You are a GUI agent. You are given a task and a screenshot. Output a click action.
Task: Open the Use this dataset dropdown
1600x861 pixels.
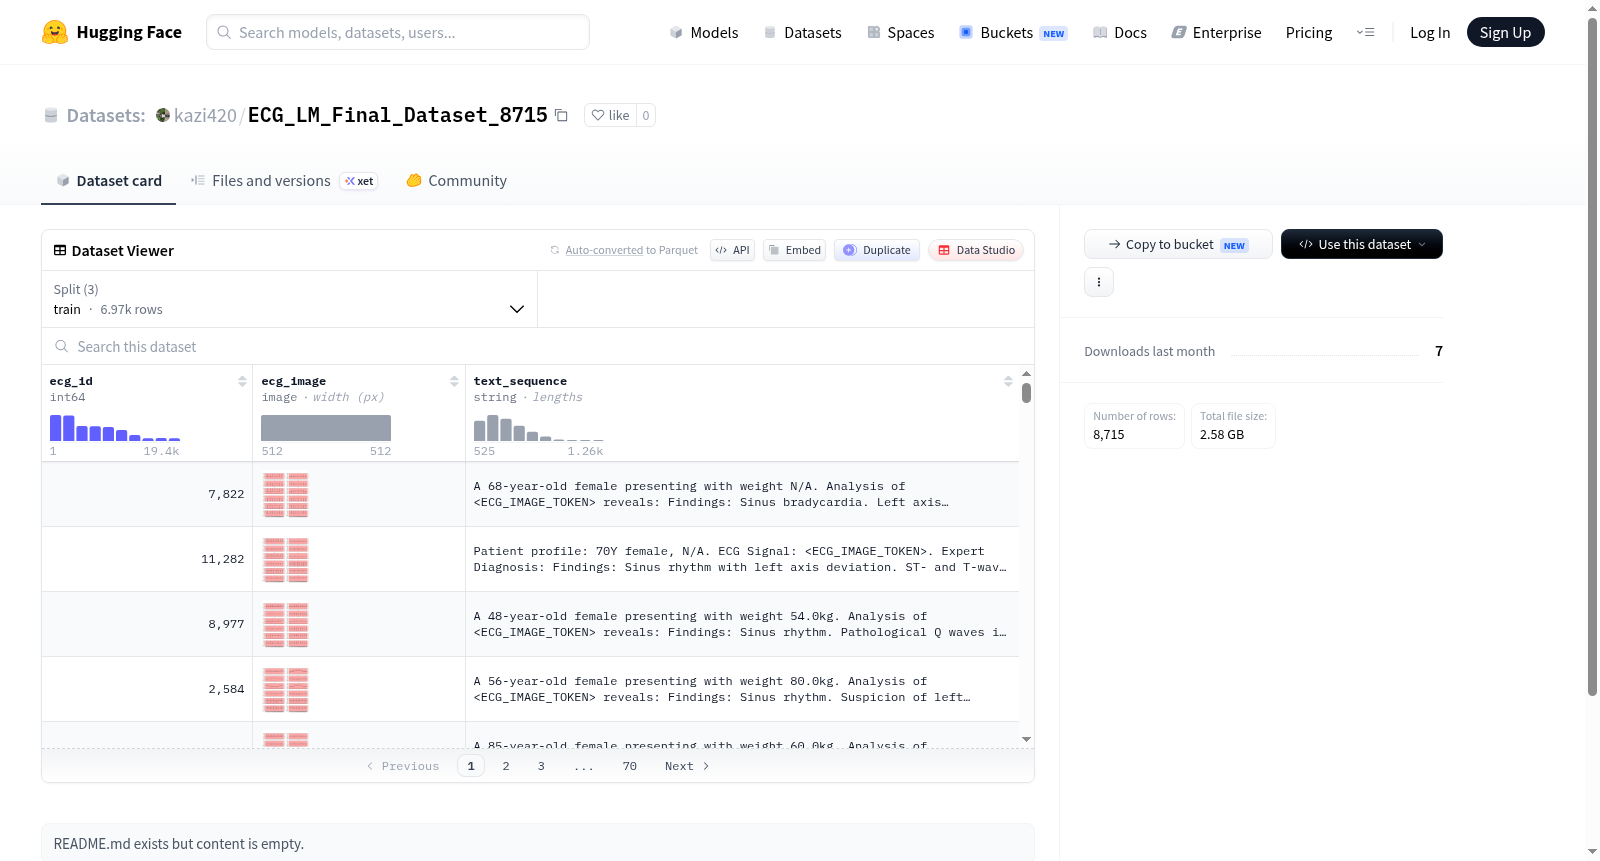click(1362, 244)
